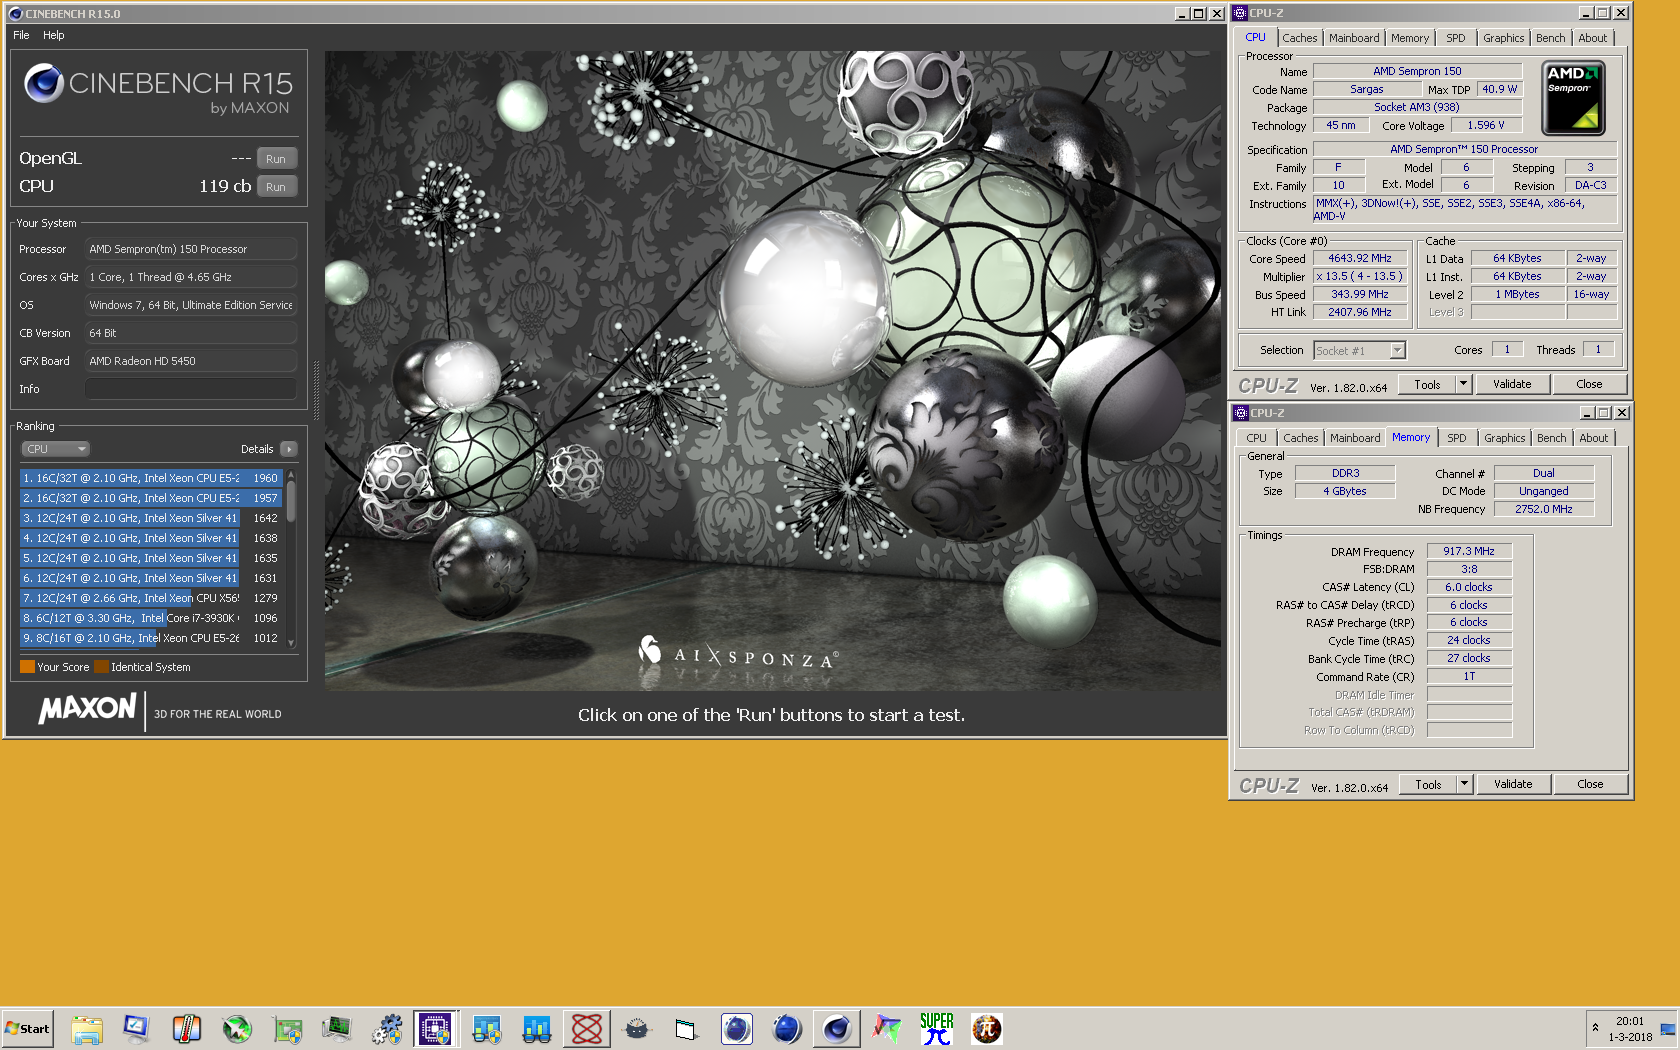Open the thermometer temperature app in taskbar
The image size is (1680, 1050).
point(186,1029)
